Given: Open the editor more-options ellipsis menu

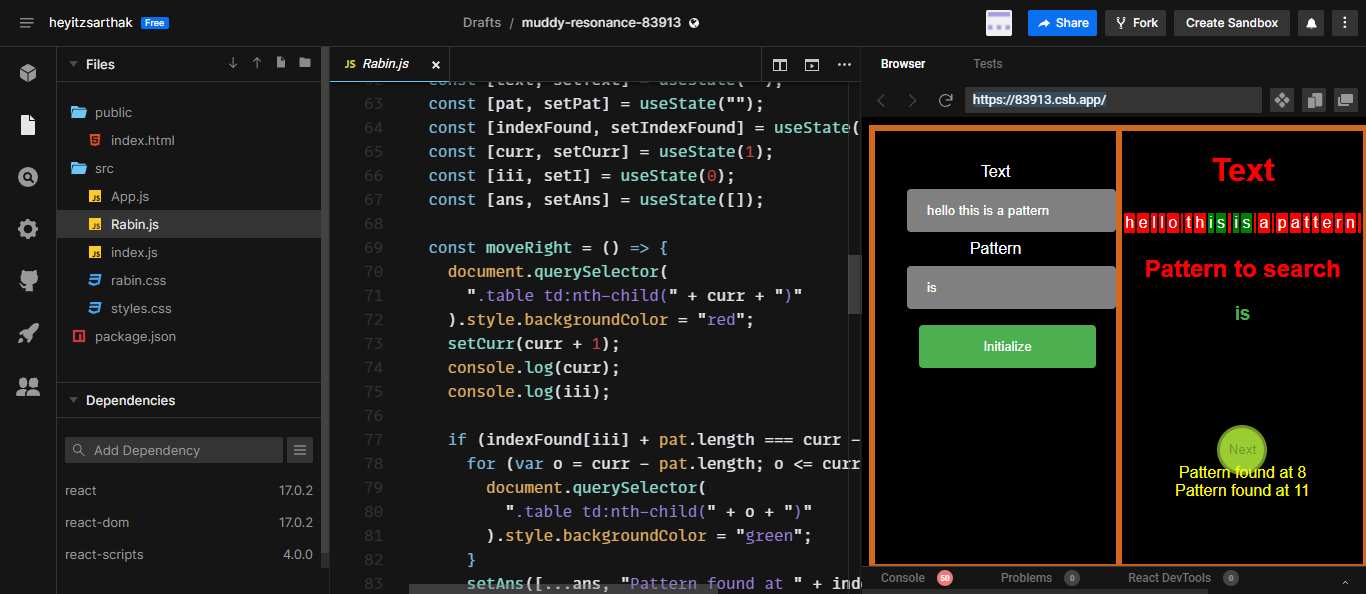Looking at the screenshot, I should [845, 64].
